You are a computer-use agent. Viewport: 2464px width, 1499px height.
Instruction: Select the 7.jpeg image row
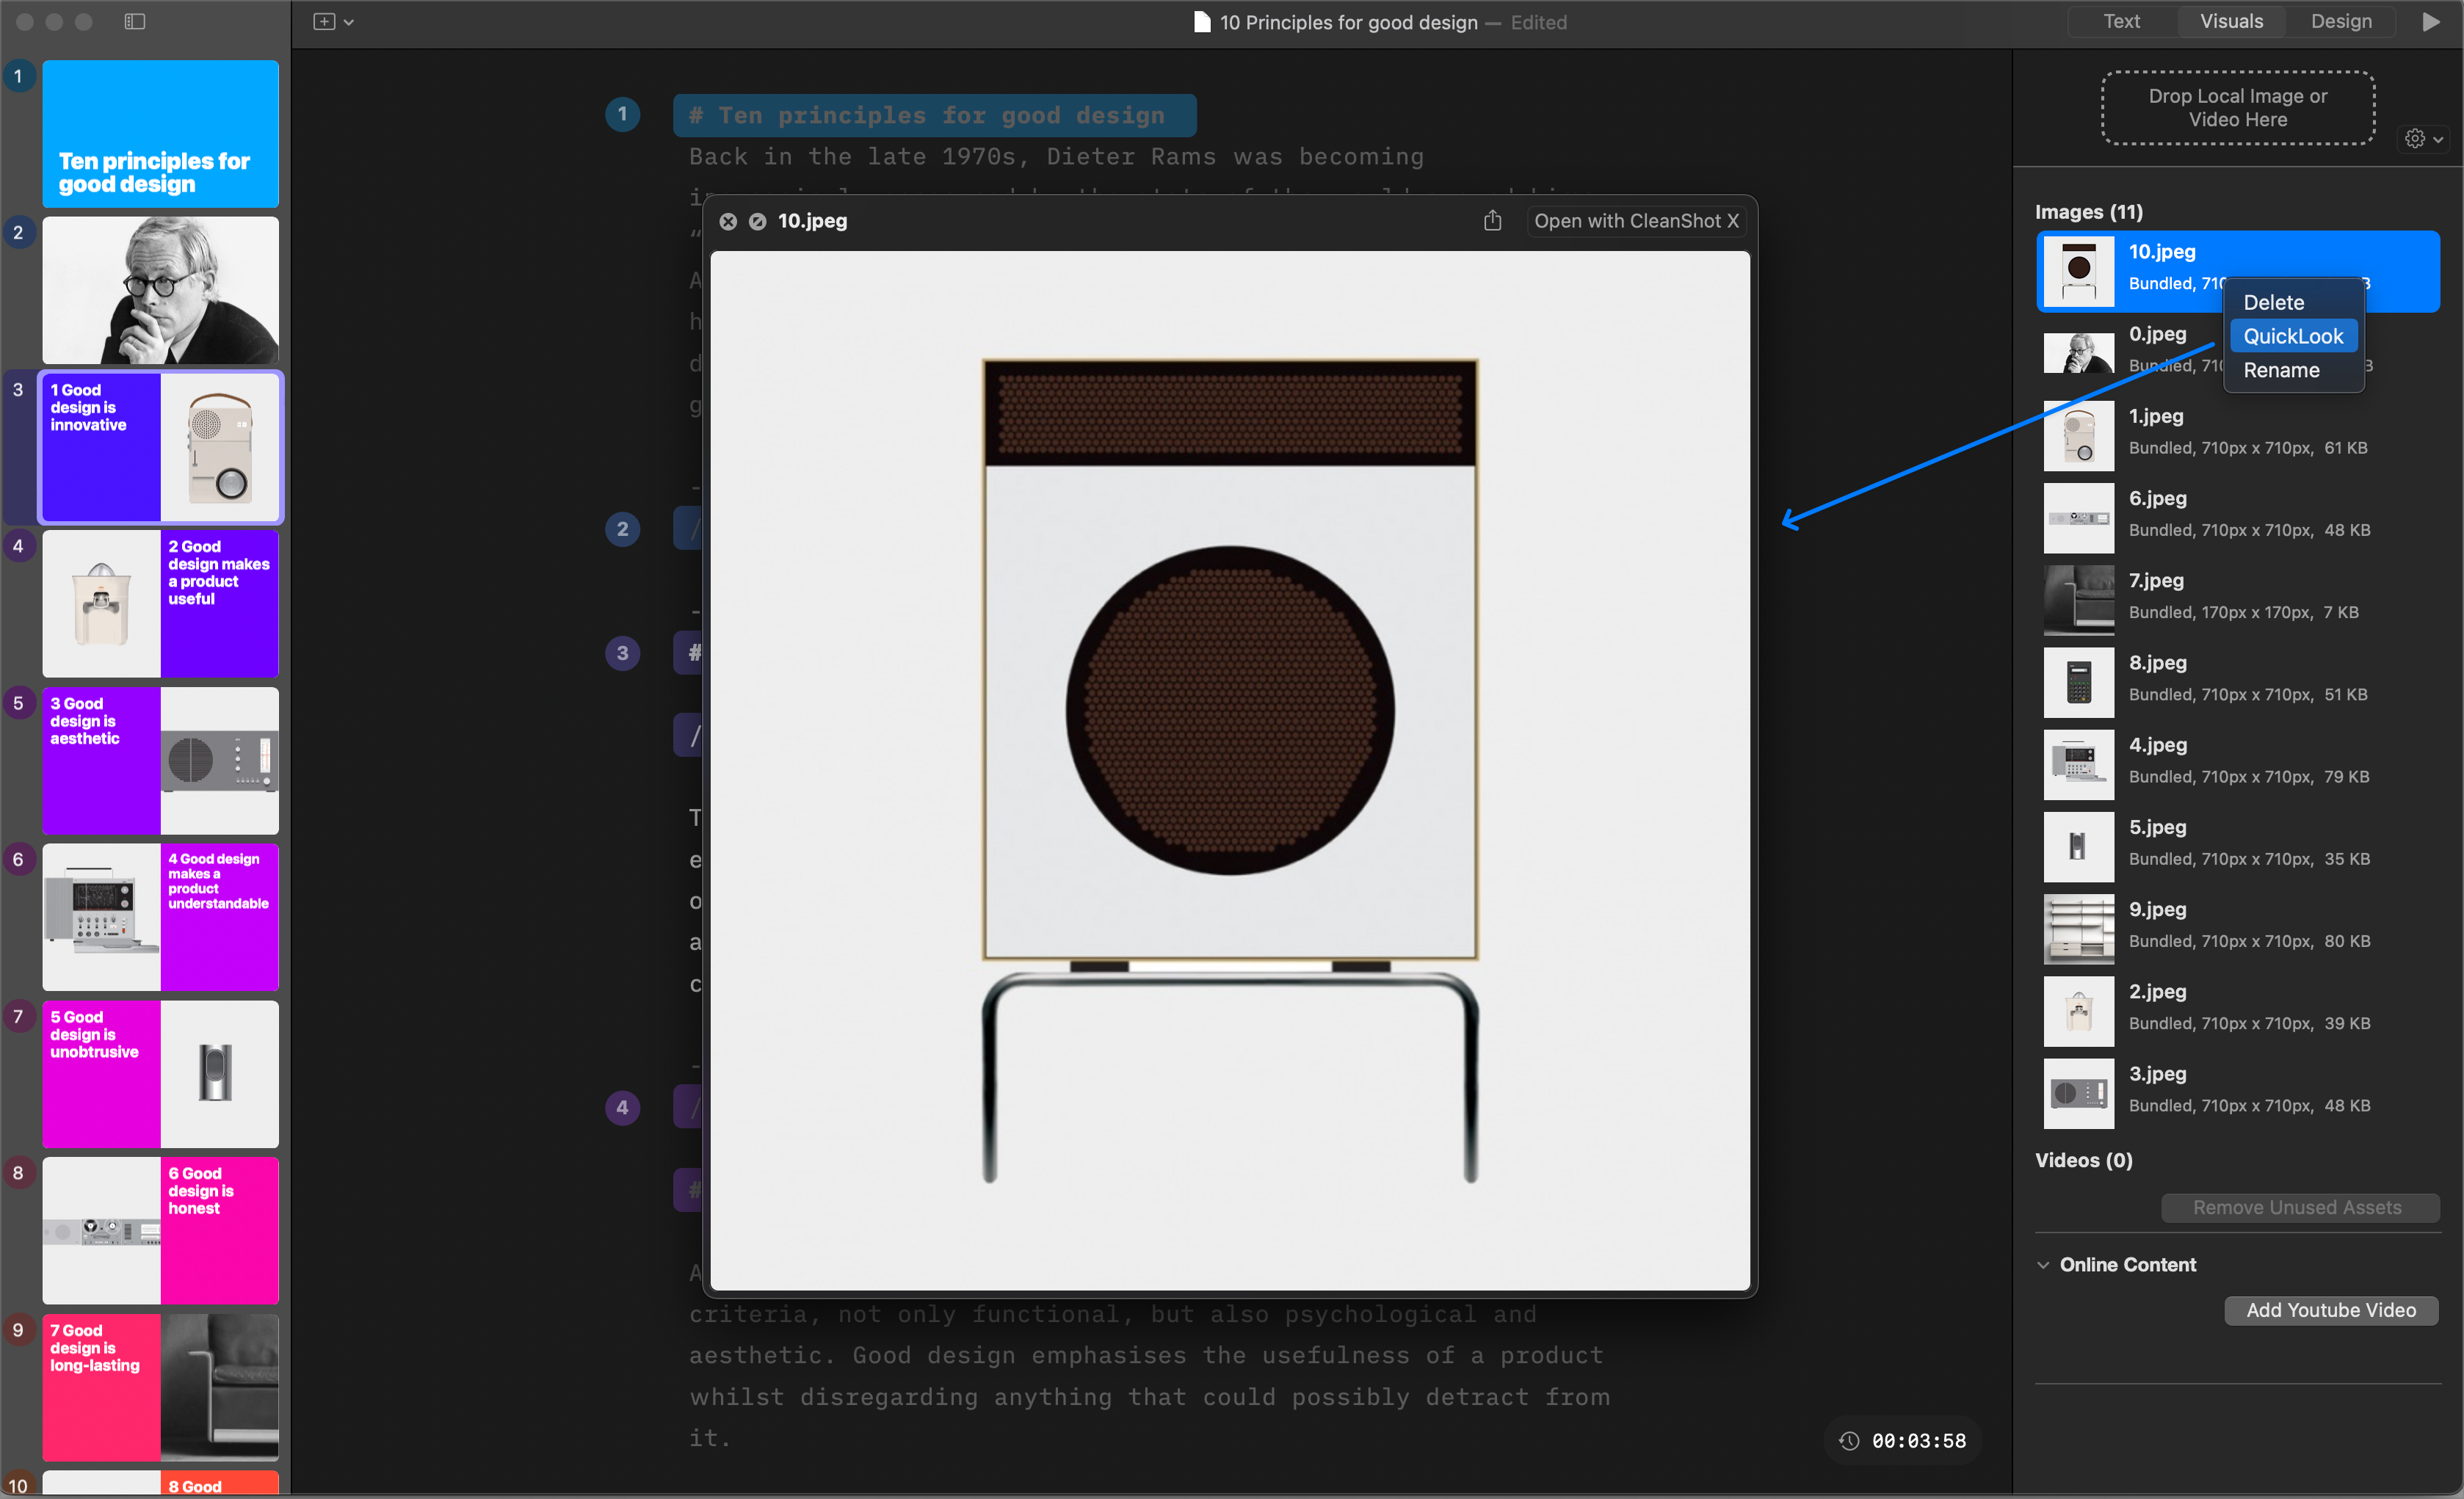click(2238, 599)
